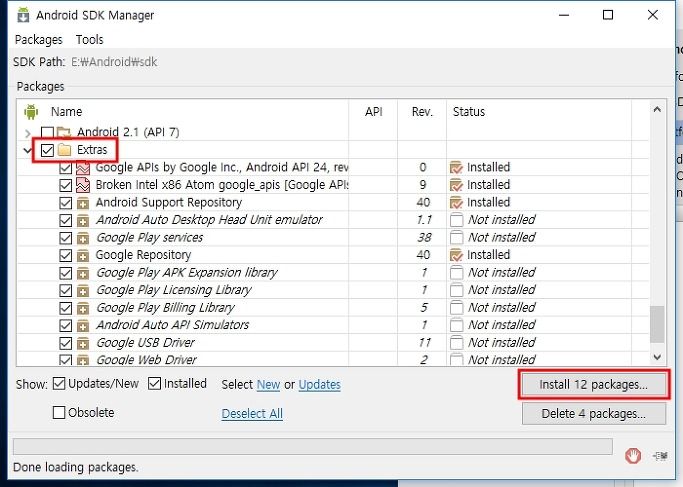This screenshot has width=683, height=487.
Task: Click the Android SDK Manager title bar icon
Action: pos(23,15)
